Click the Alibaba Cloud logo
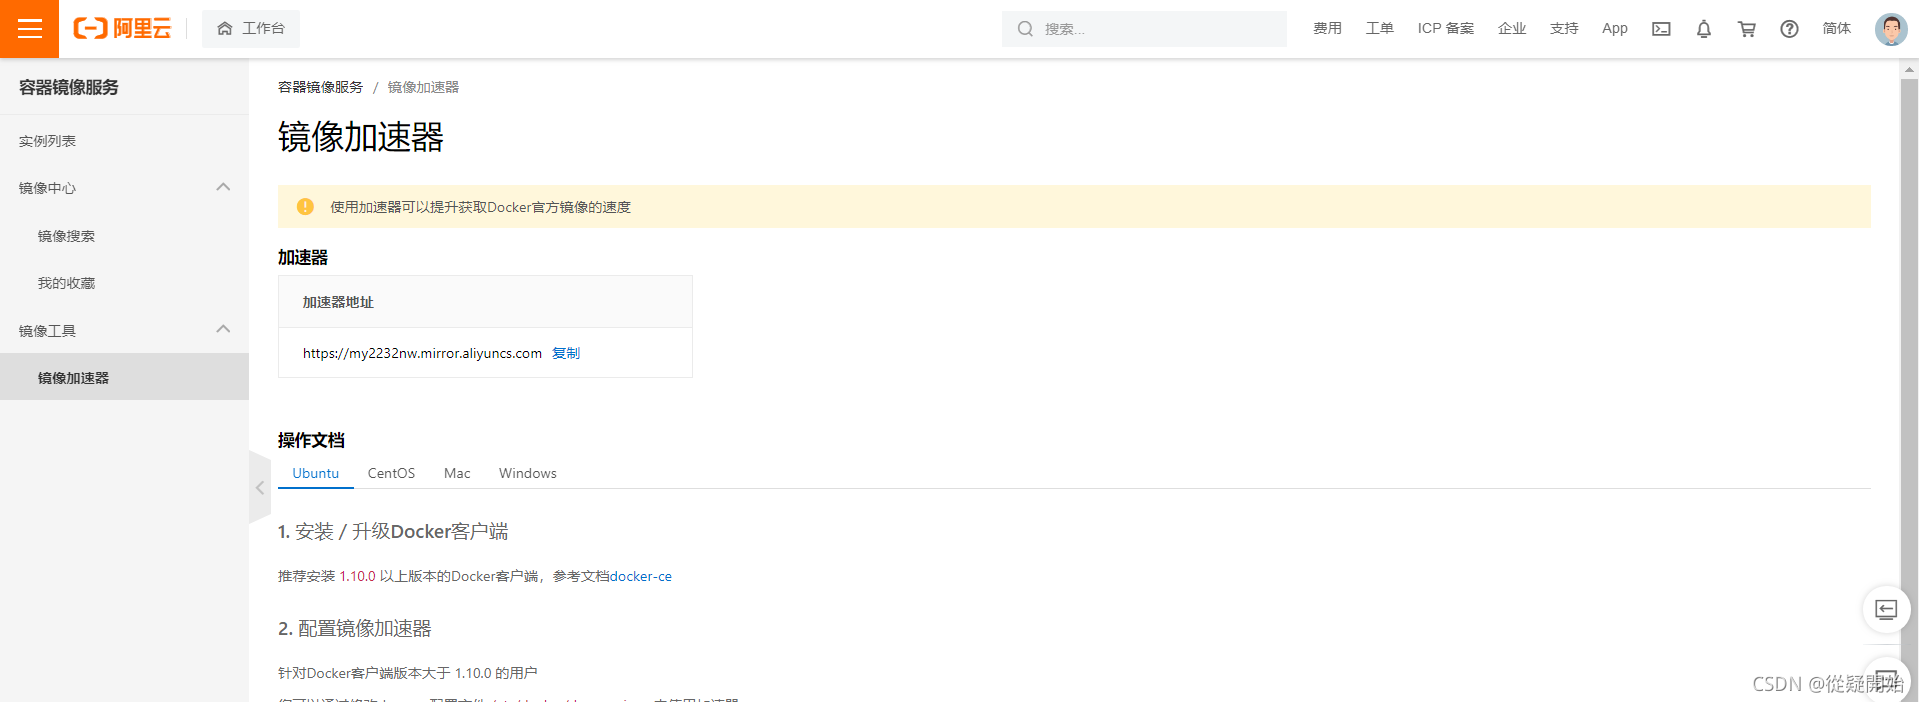The height and width of the screenshot is (702, 1919). pos(122,29)
